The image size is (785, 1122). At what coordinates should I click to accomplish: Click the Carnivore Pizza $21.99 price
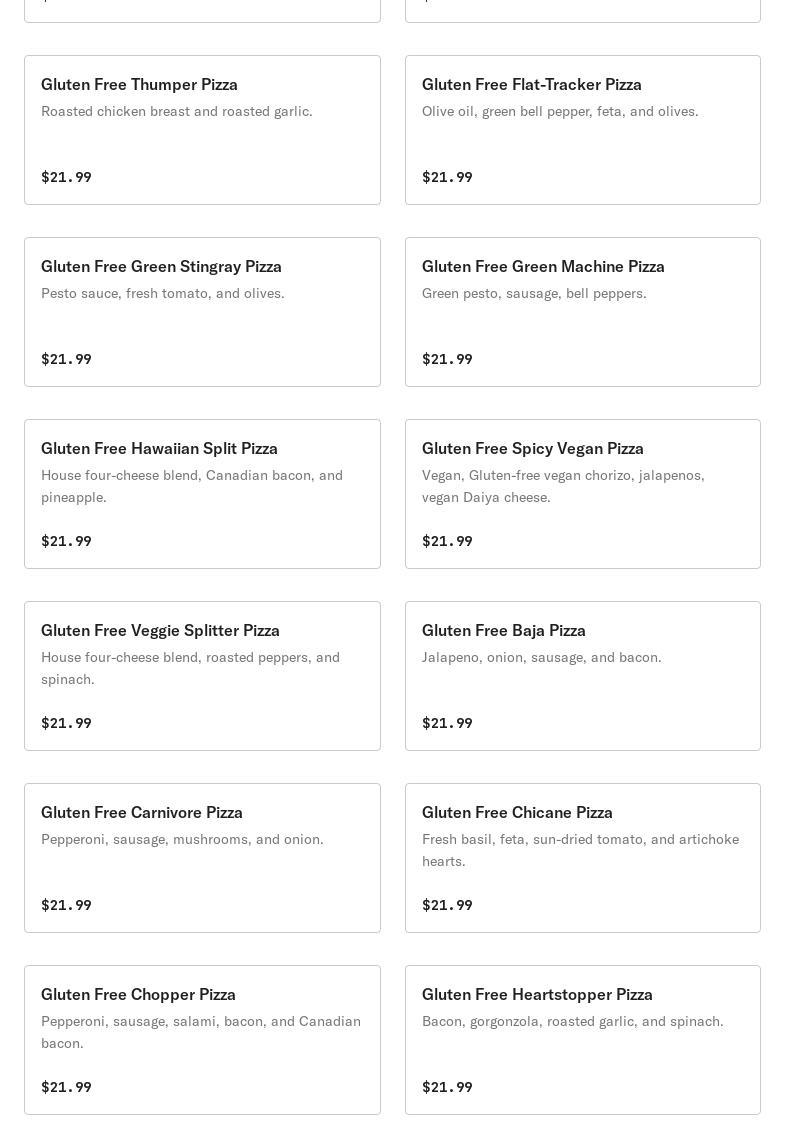click(x=66, y=905)
